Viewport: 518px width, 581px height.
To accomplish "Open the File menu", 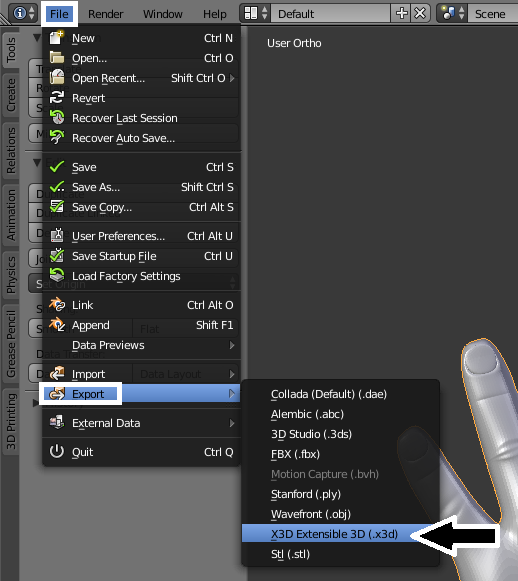I will click(x=59, y=14).
